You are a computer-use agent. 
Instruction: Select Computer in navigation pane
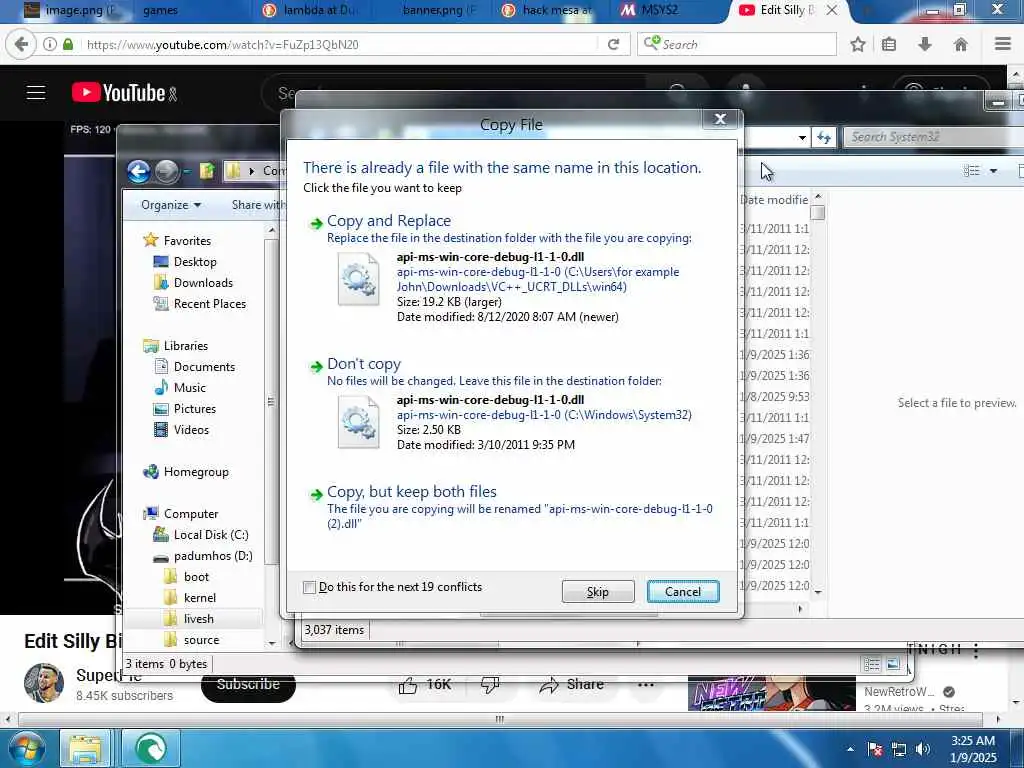click(x=191, y=513)
